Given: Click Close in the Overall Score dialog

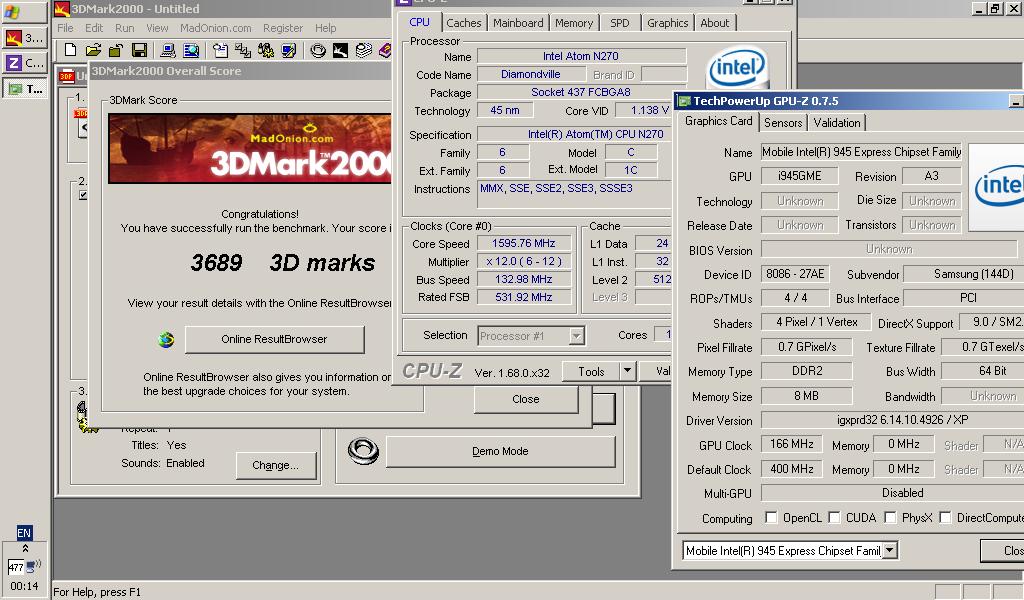Looking at the screenshot, I should pos(526,399).
